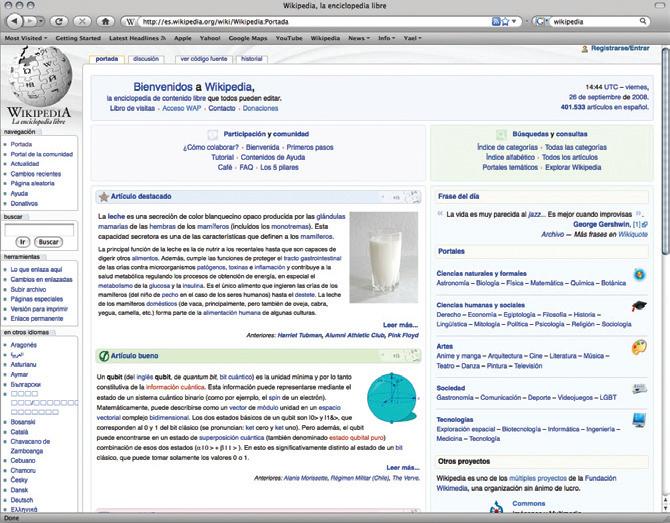Screen dimensions: 670x523
Task: Open the Google Maps bookmark
Action: [248, 38]
